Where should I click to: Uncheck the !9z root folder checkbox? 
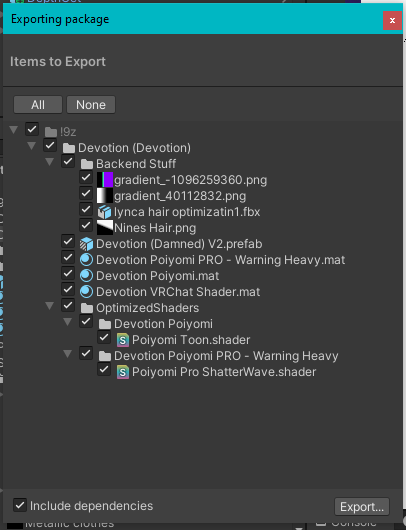point(32,129)
